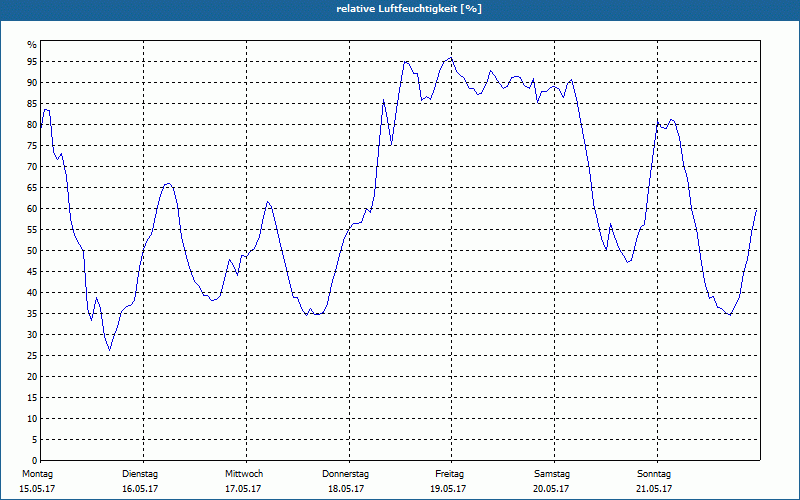The width and height of the screenshot is (800, 500).
Task: Select the y-axis value 60
Action: click(x=32, y=209)
